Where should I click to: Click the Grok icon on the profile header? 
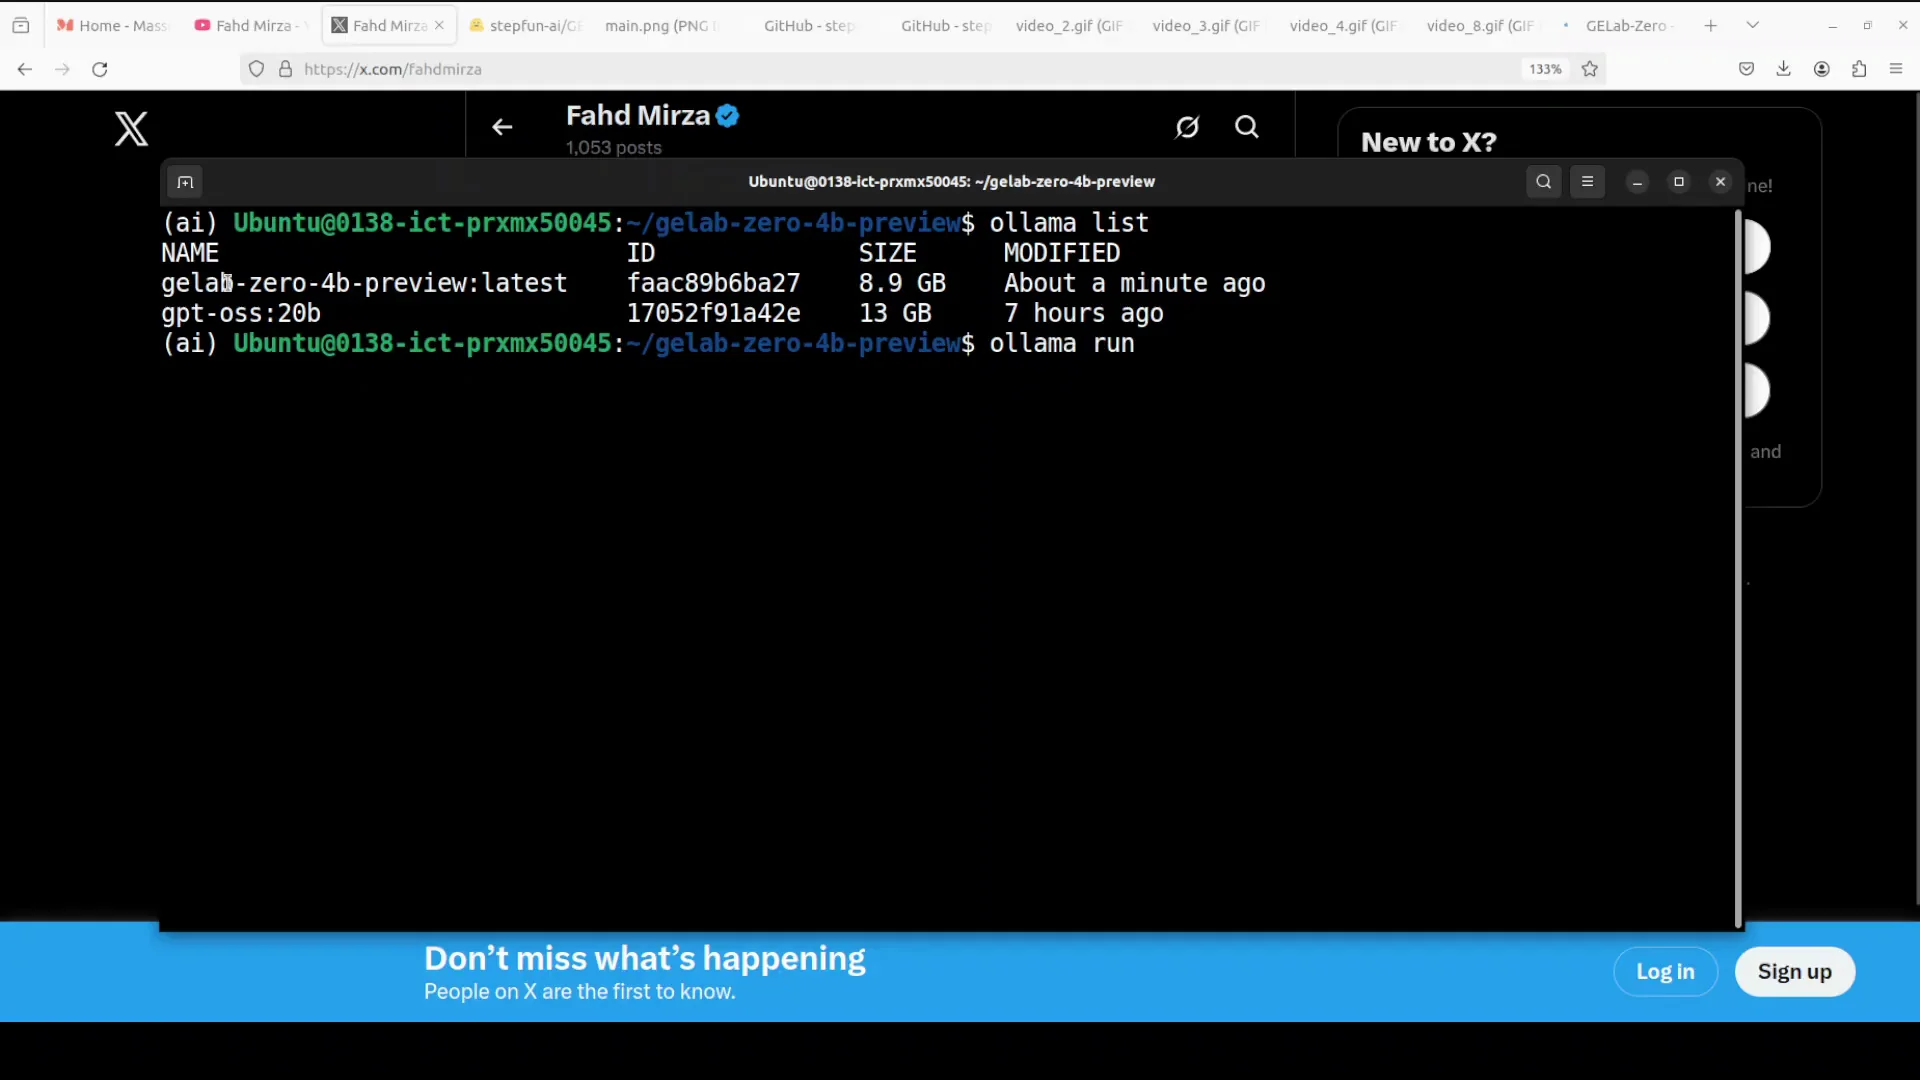pos(1187,127)
